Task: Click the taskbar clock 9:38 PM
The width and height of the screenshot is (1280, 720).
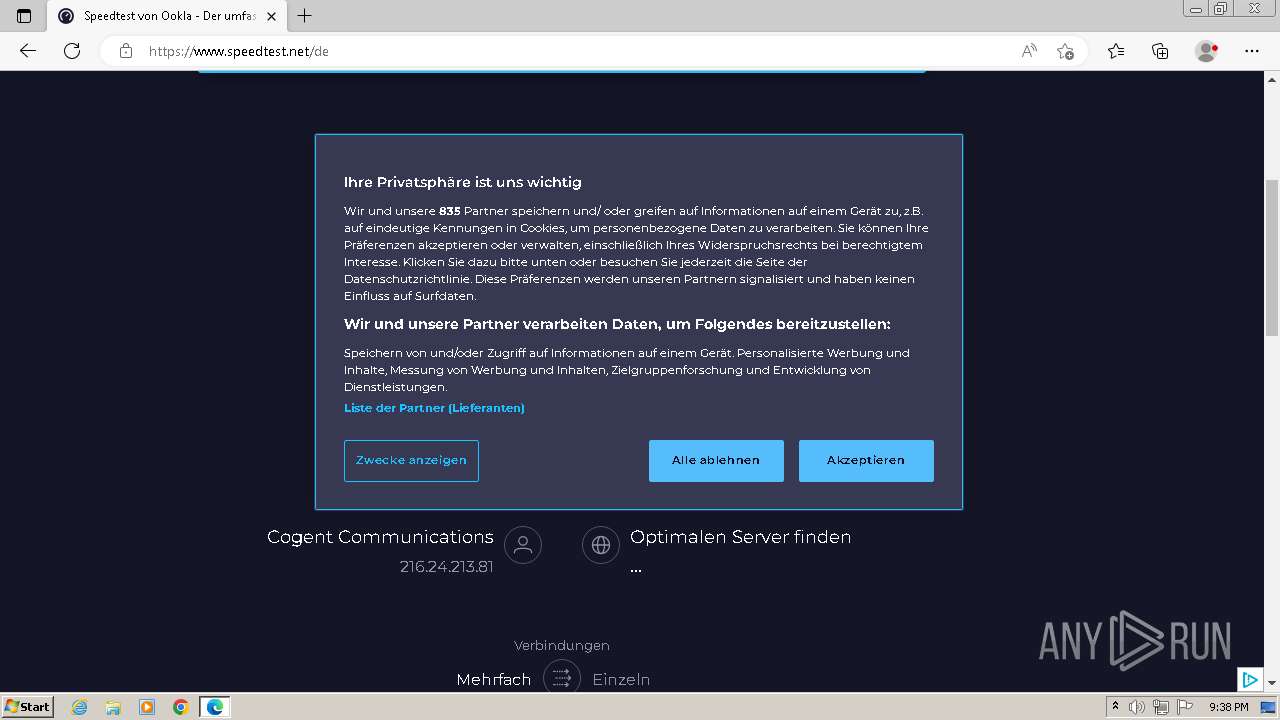Action: (1228, 707)
